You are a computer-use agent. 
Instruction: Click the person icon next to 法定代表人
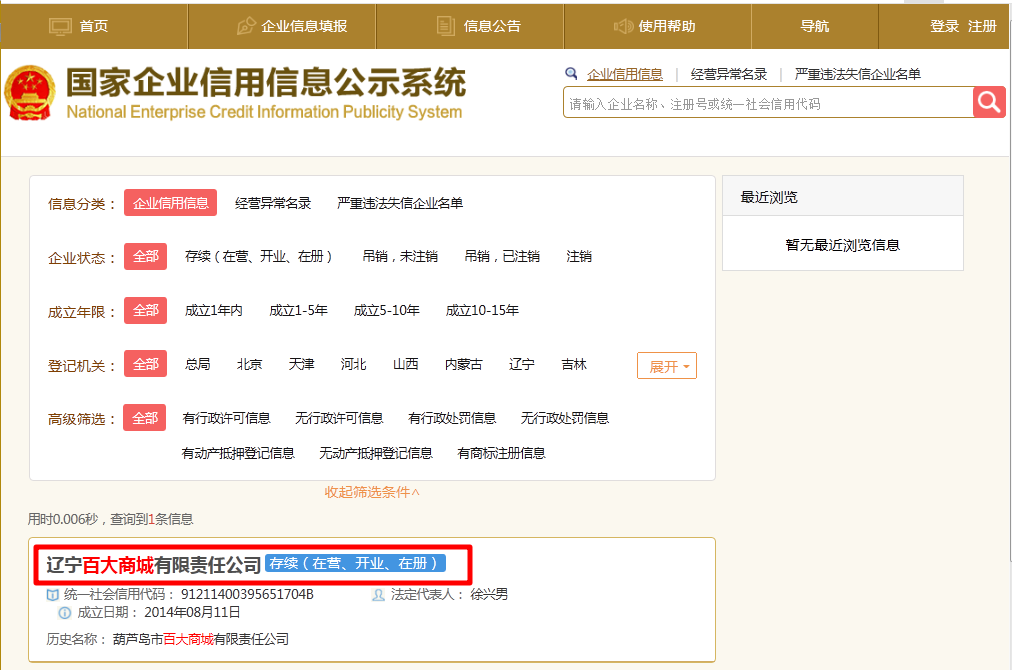tap(378, 594)
